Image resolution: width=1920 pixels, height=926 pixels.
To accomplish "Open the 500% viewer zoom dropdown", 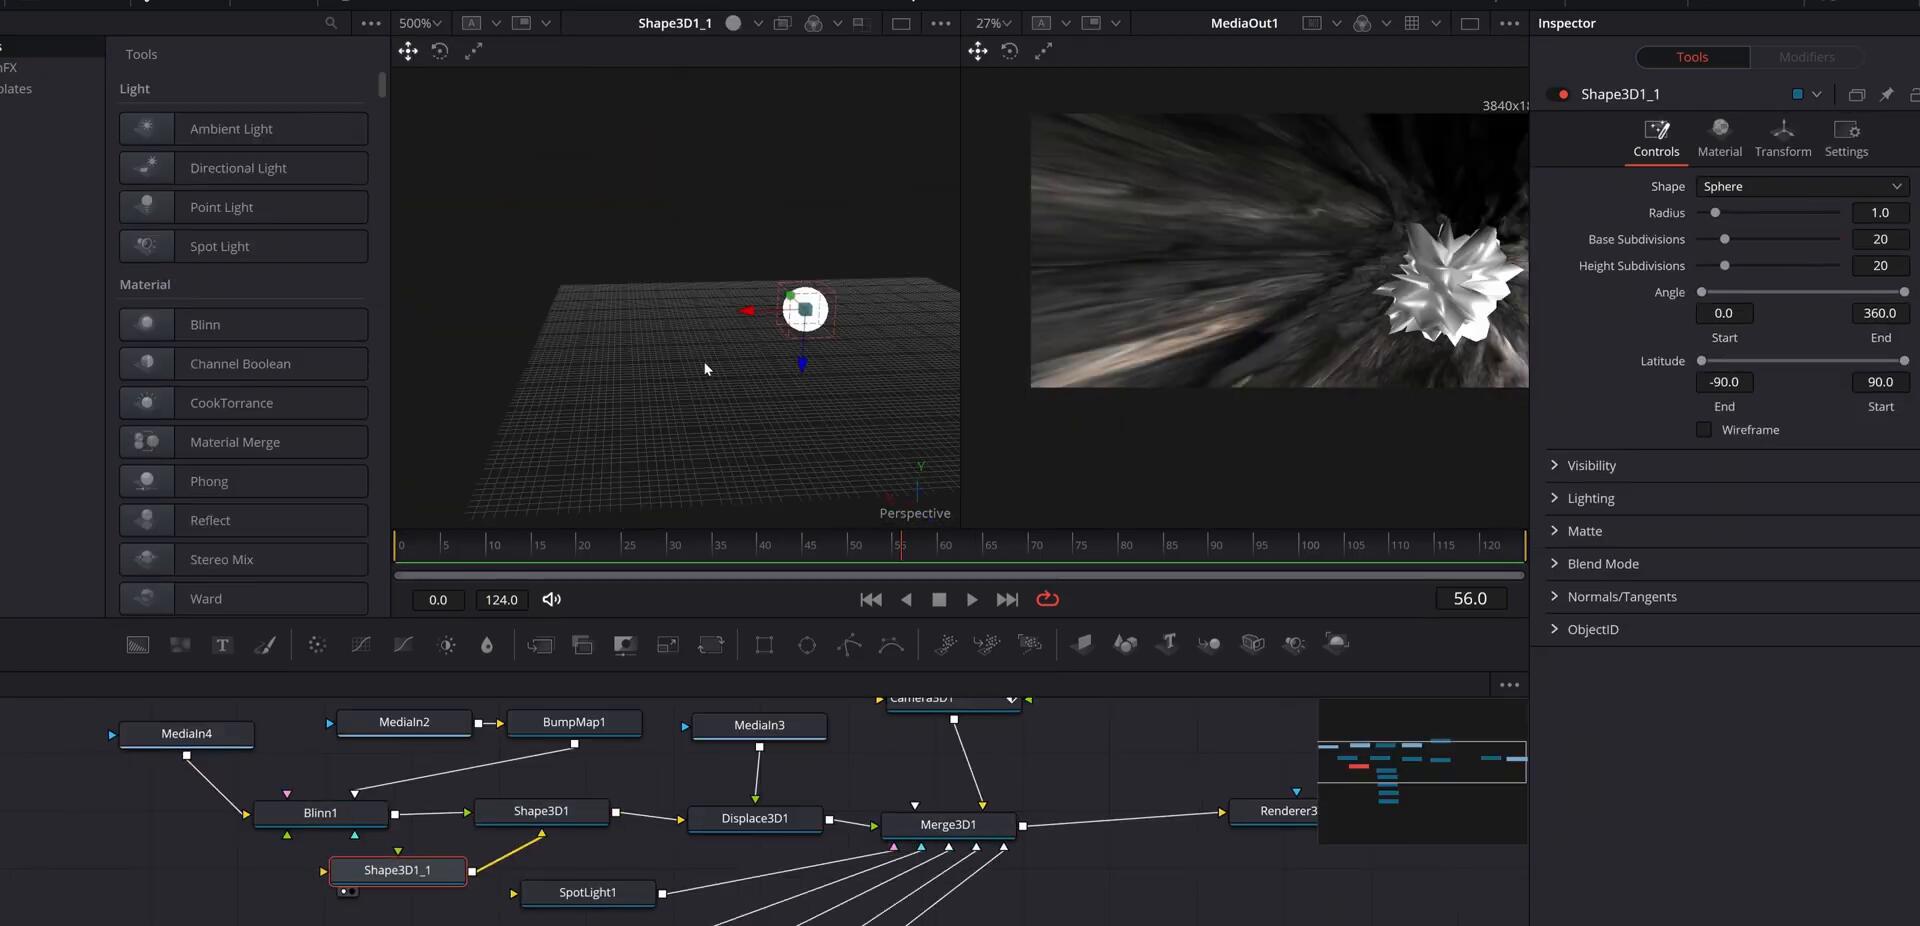I will (420, 23).
